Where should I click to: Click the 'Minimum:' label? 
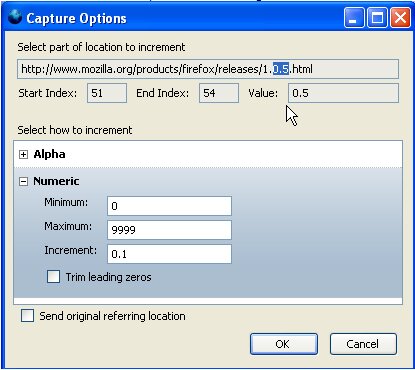tap(66, 202)
